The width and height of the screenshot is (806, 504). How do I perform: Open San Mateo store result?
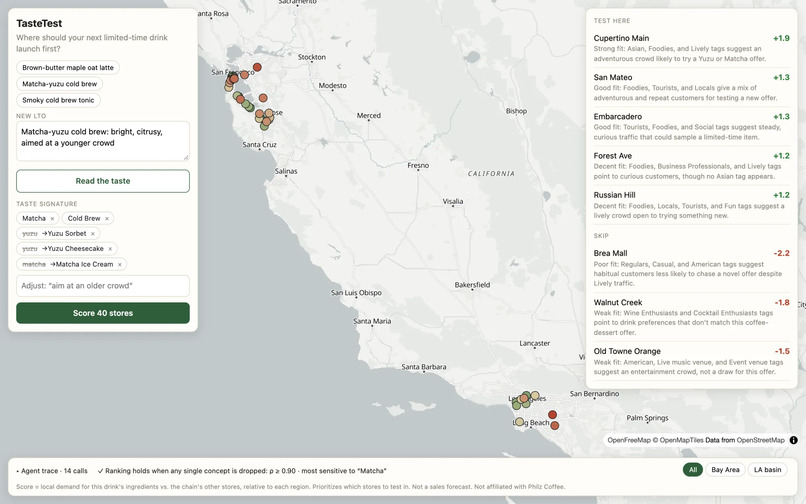(x=691, y=87)
